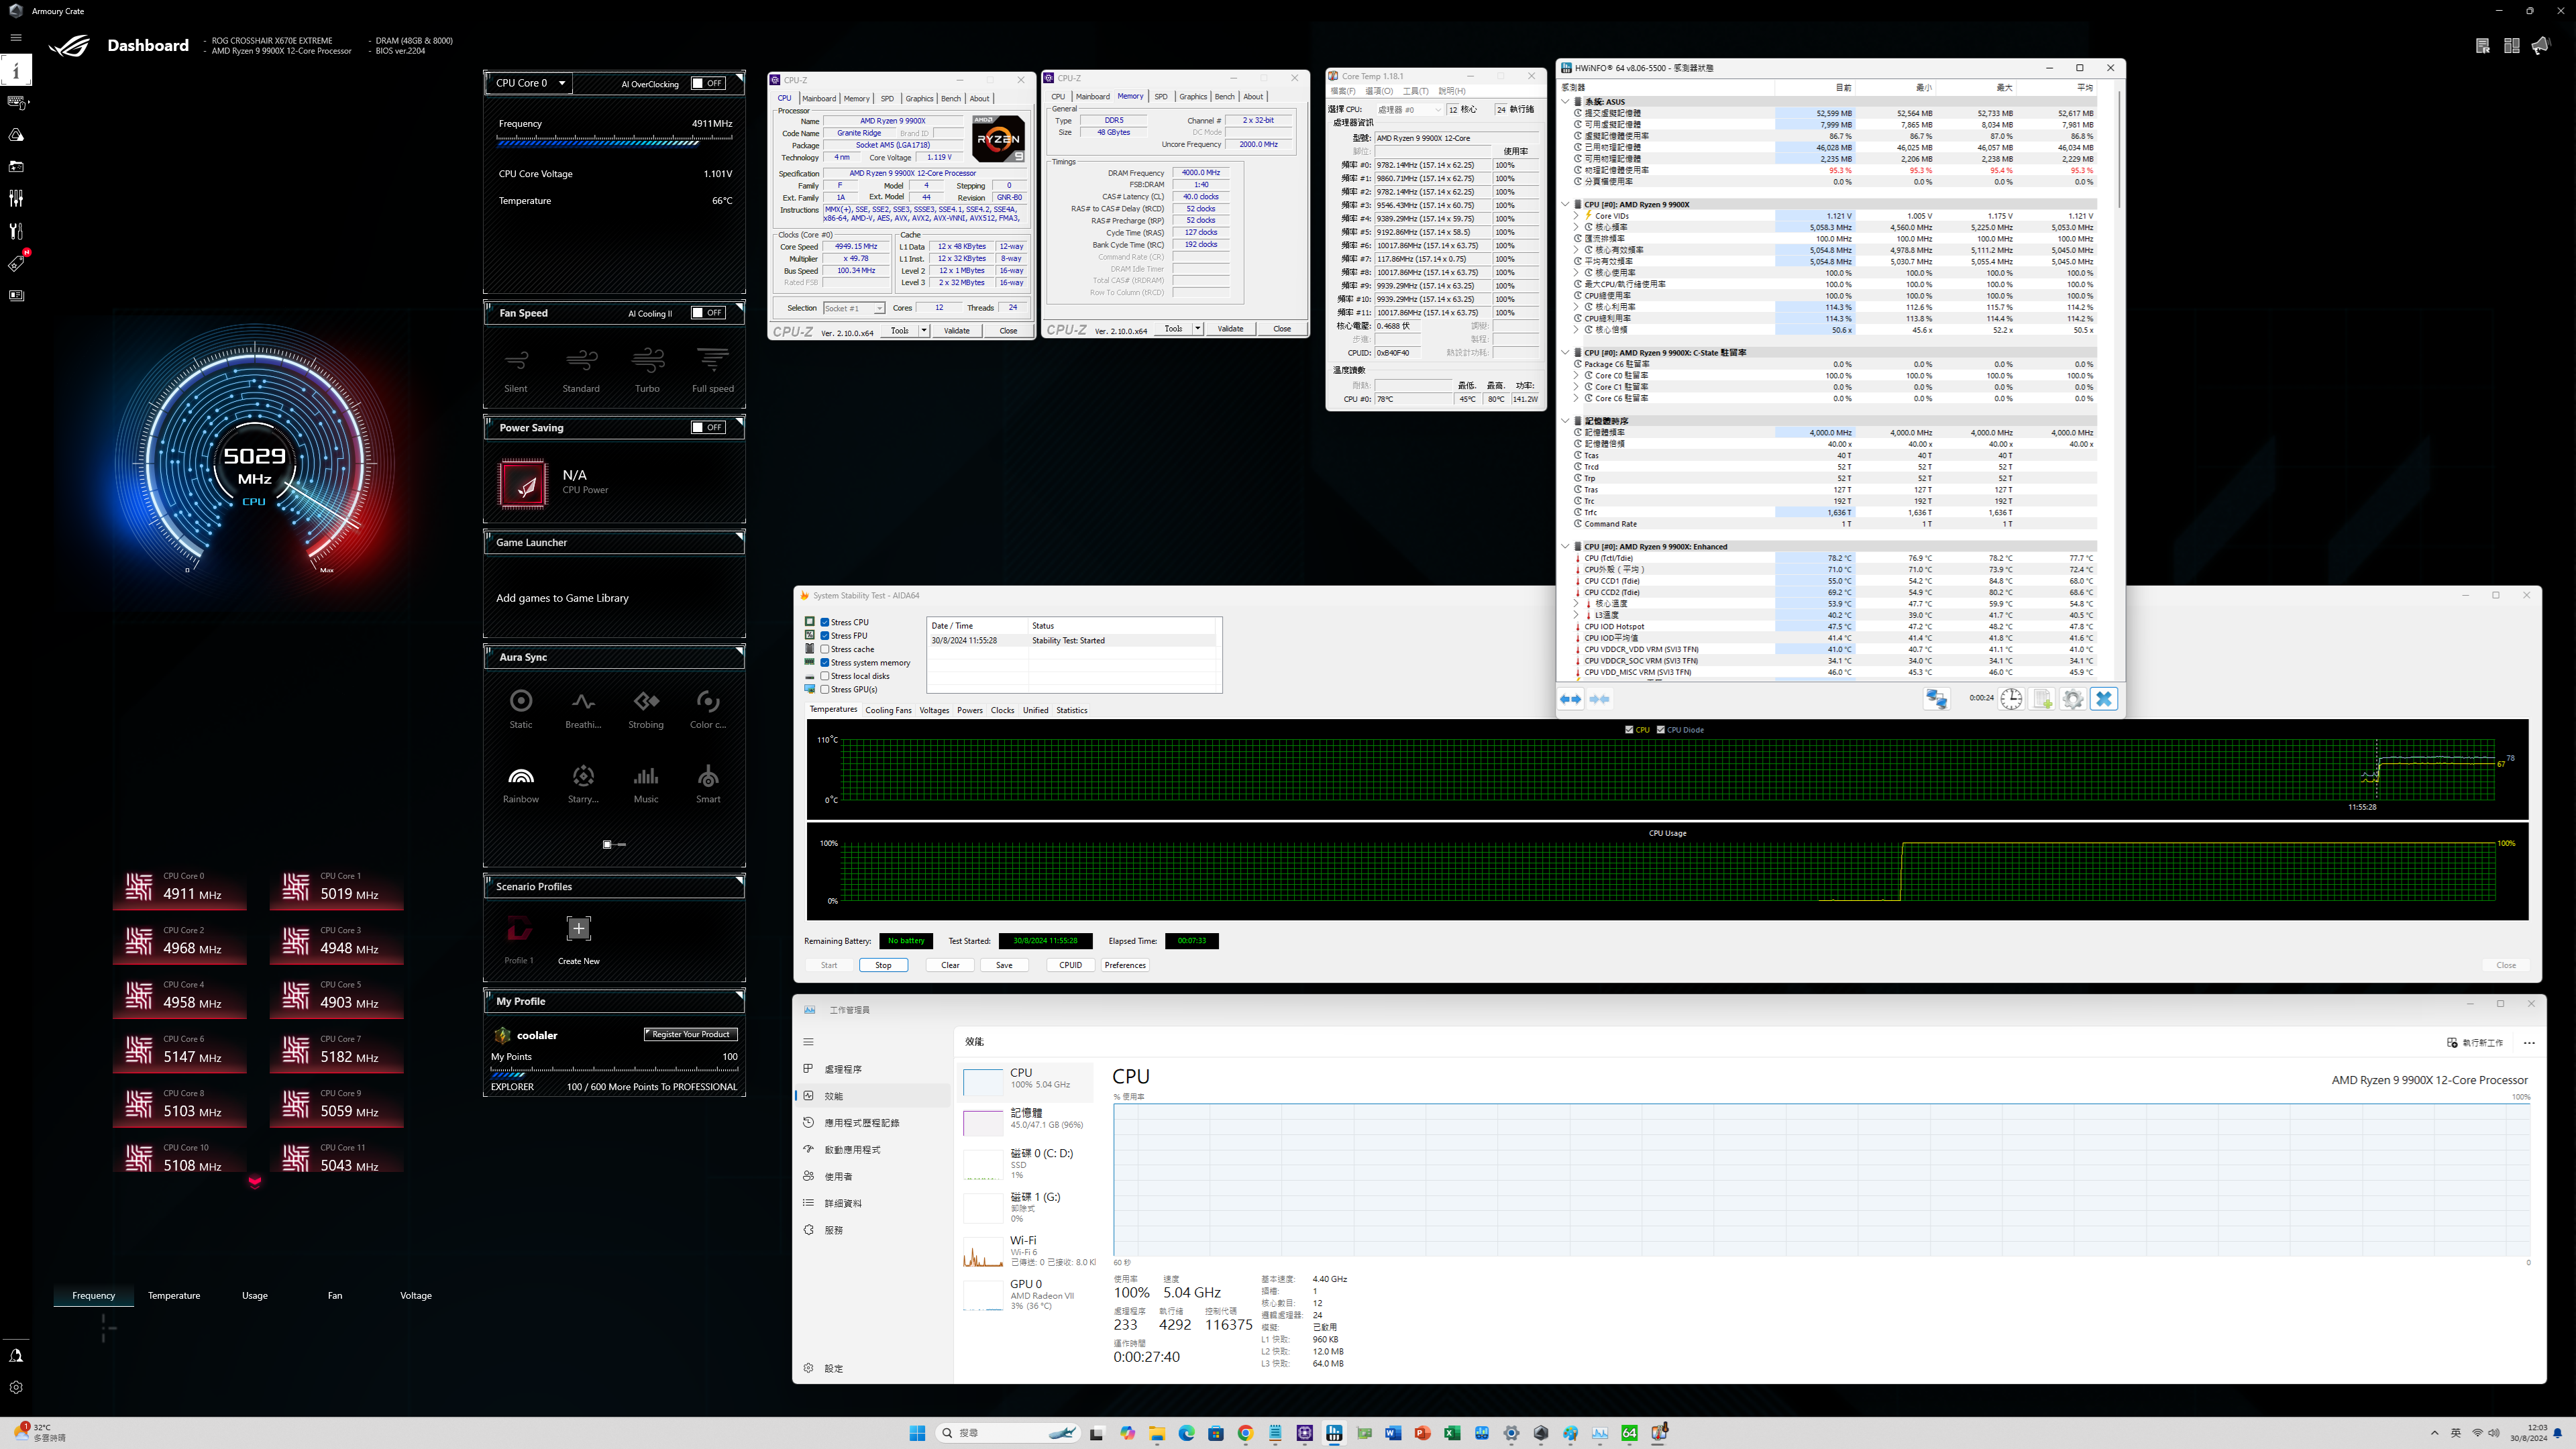The height and width of the screenshot is (1449, 2576).
Task: Open Task Manager hamburger navigation menu
Action: [x=808, y=1042]
